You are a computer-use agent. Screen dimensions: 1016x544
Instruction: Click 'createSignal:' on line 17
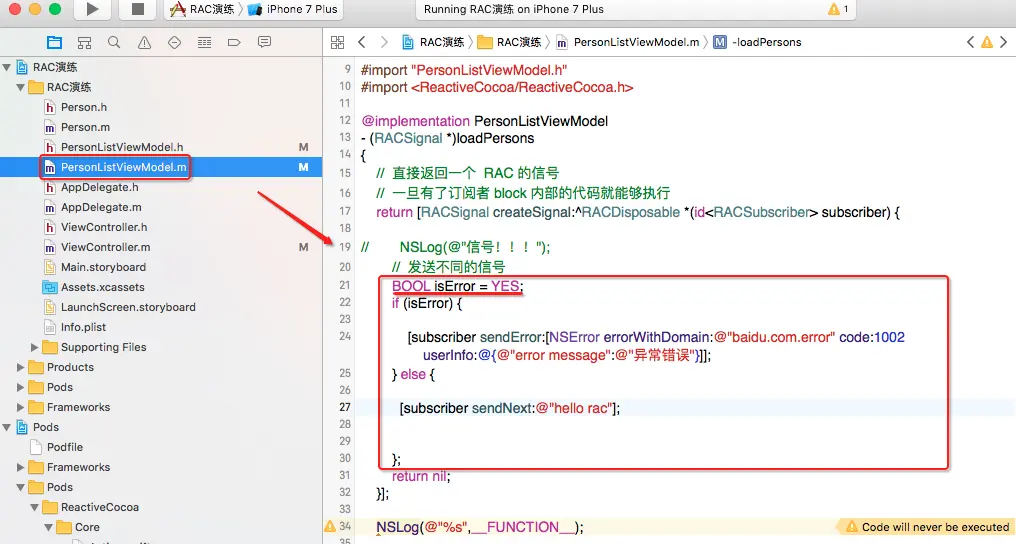tap(533, 212)
